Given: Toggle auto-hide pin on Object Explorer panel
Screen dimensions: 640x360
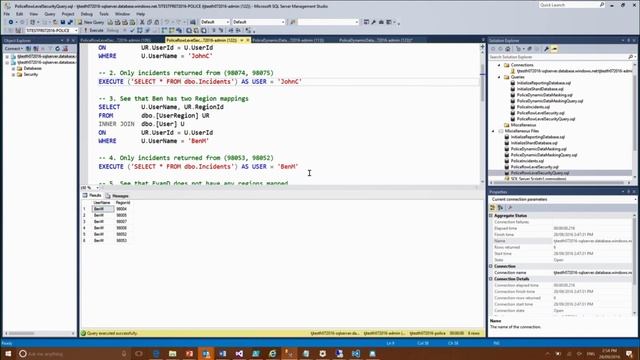Looking at the screenshot, I should 68,40.
